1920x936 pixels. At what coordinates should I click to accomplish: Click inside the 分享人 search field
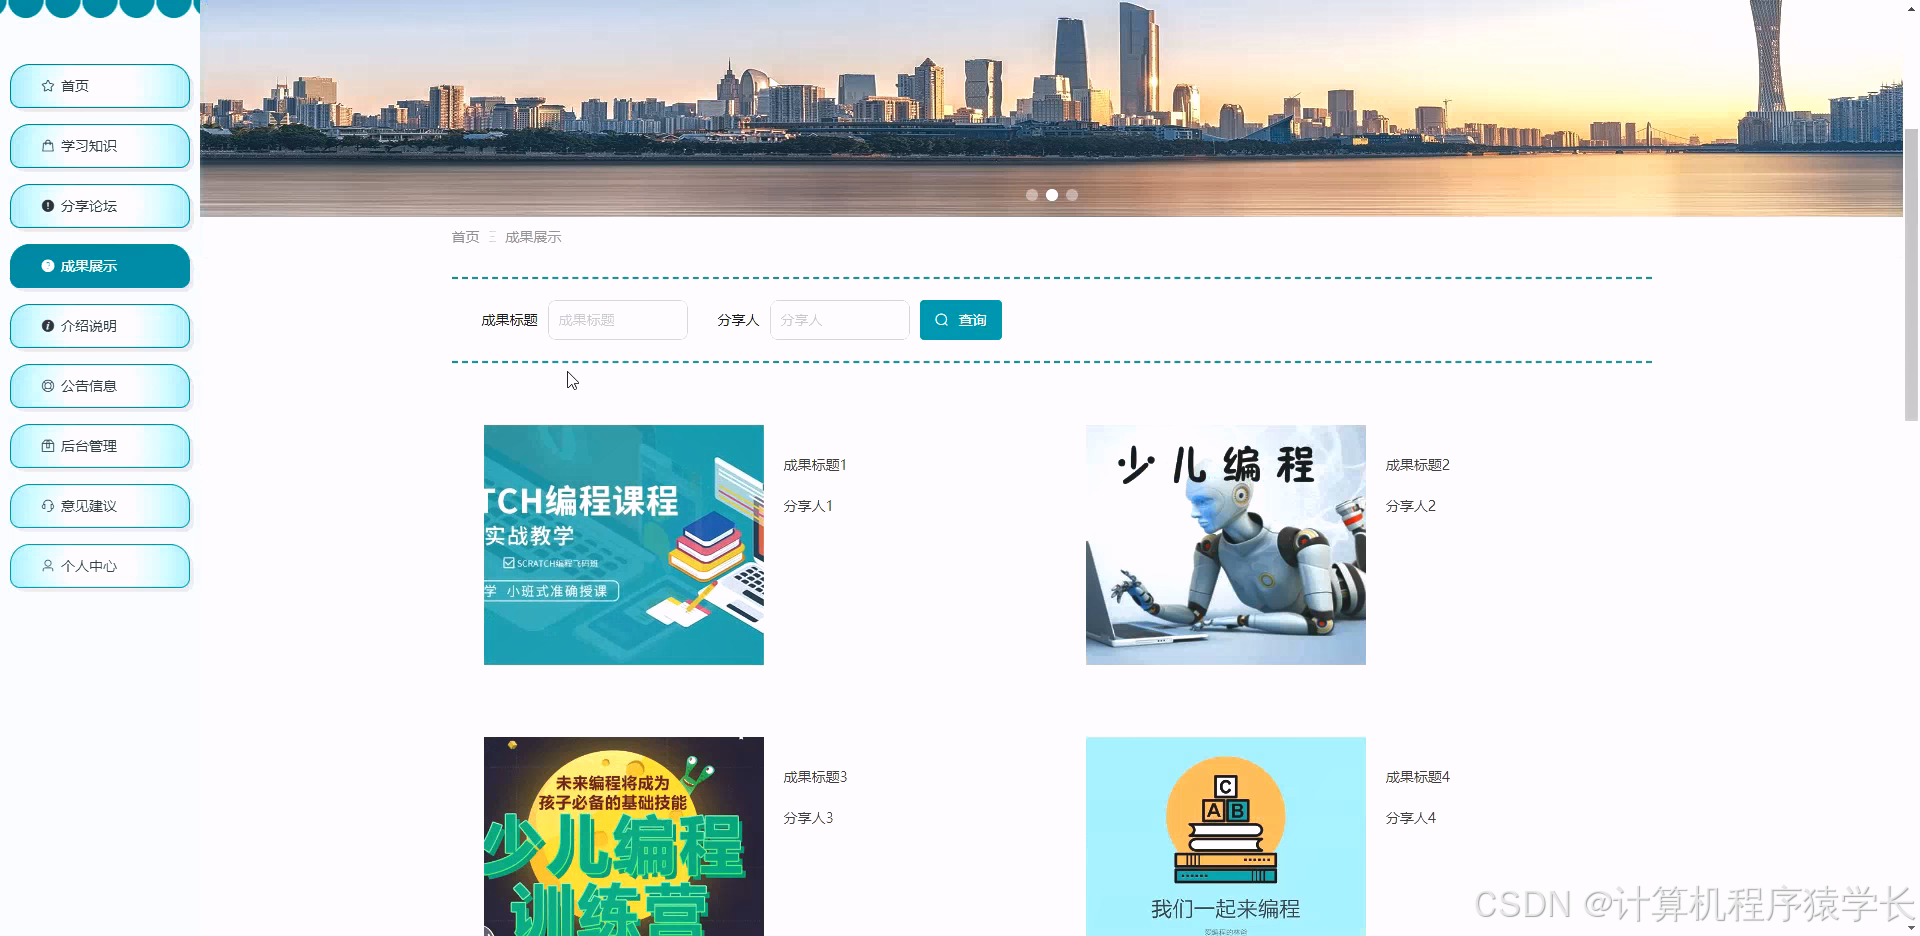coord(839,319)
